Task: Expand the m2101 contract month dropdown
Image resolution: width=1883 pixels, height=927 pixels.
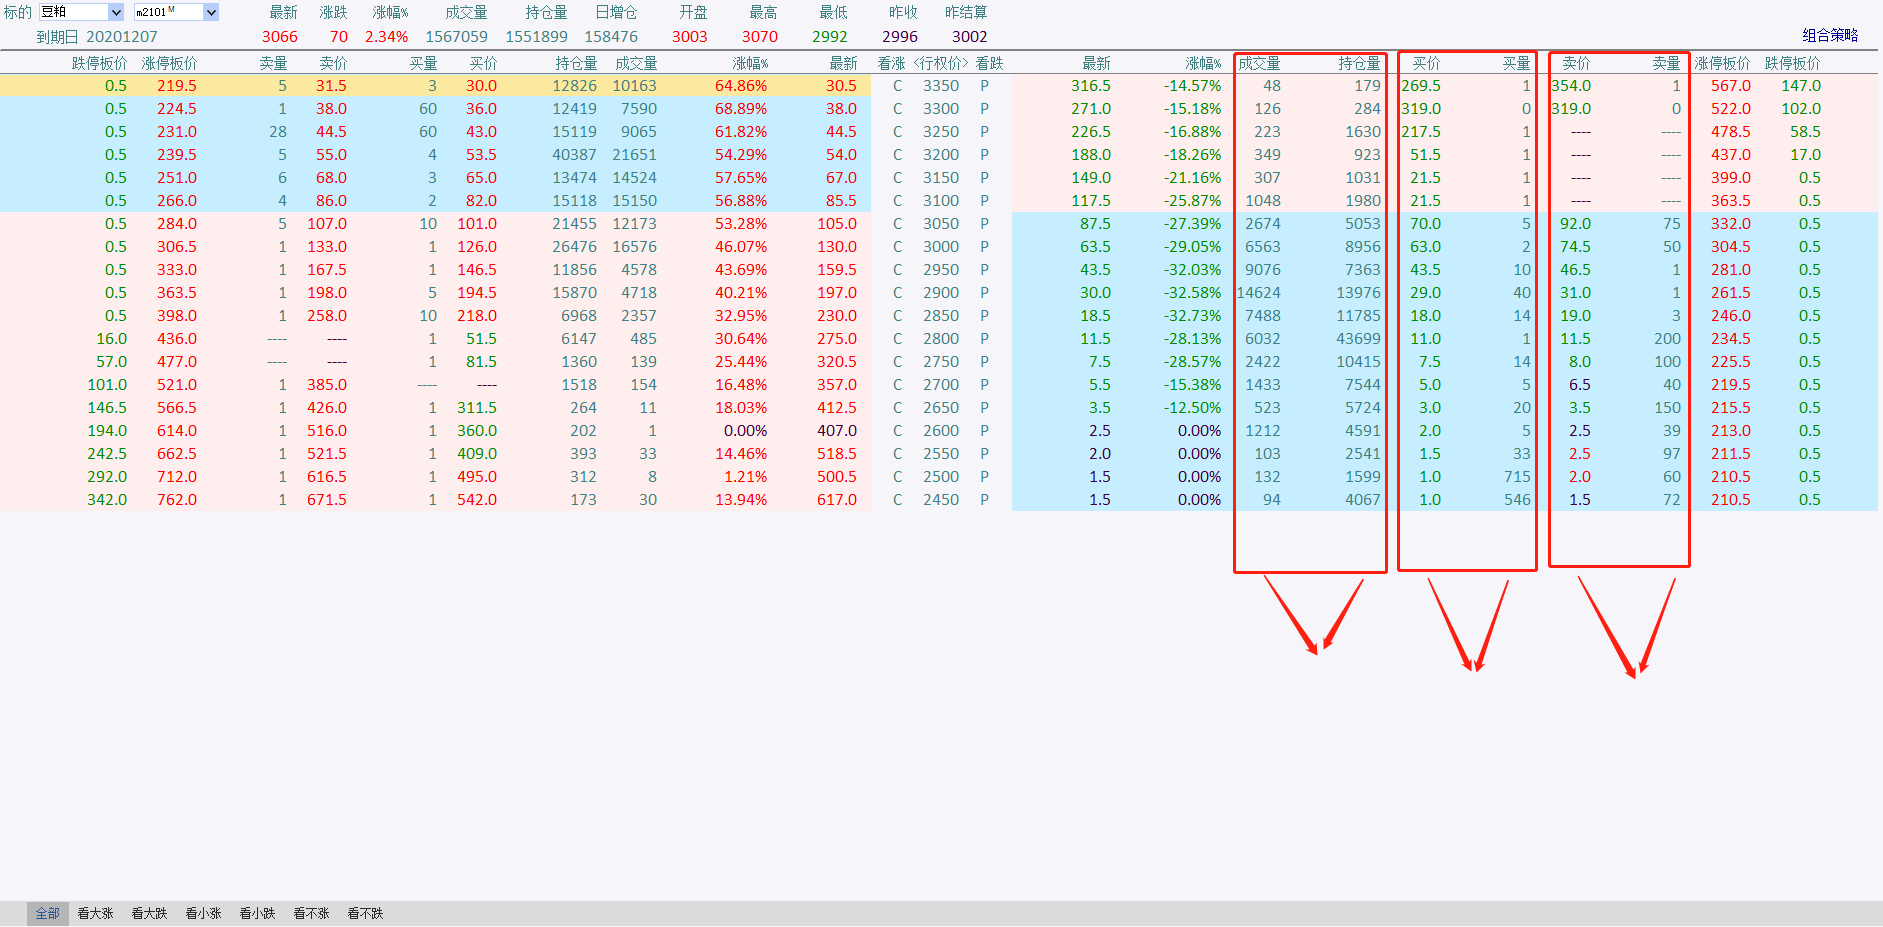Action: click(x=211, y=12)
